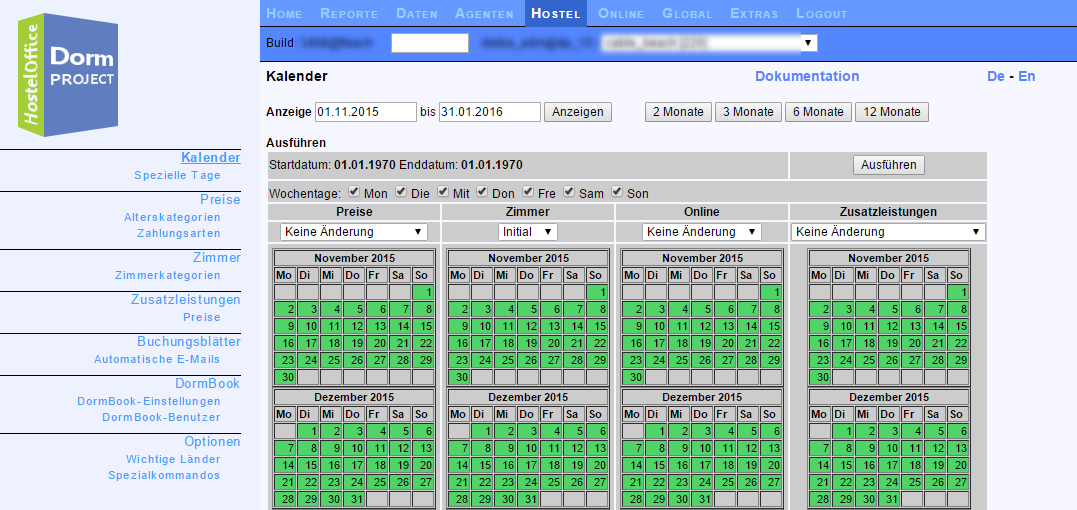Open the Global menu
Image resolution: width=1077 pixels, height=510 pixels.
click(687, 13)
